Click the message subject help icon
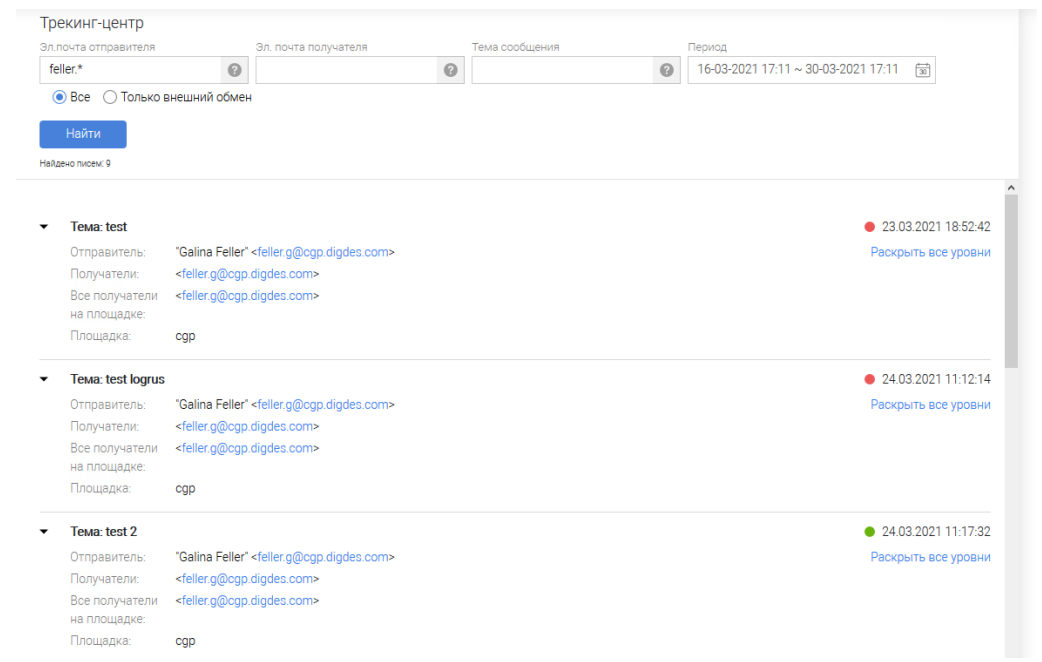1042x662 pixels. tap(667, 70)
